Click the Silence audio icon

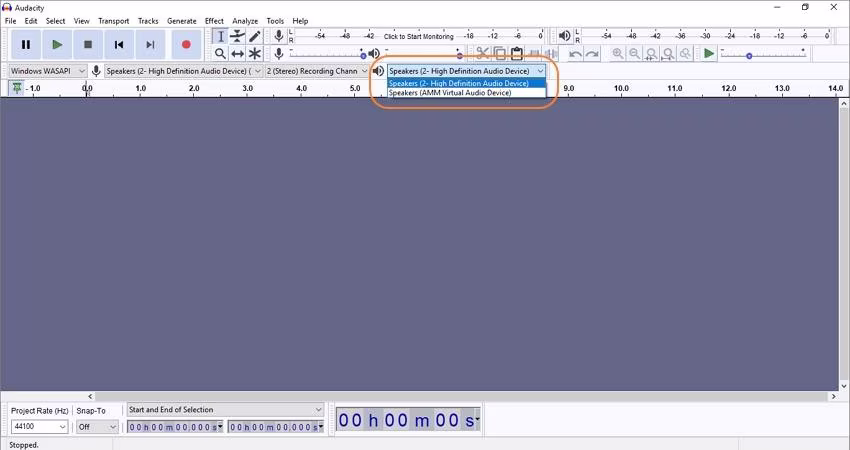tap(552, 53)
